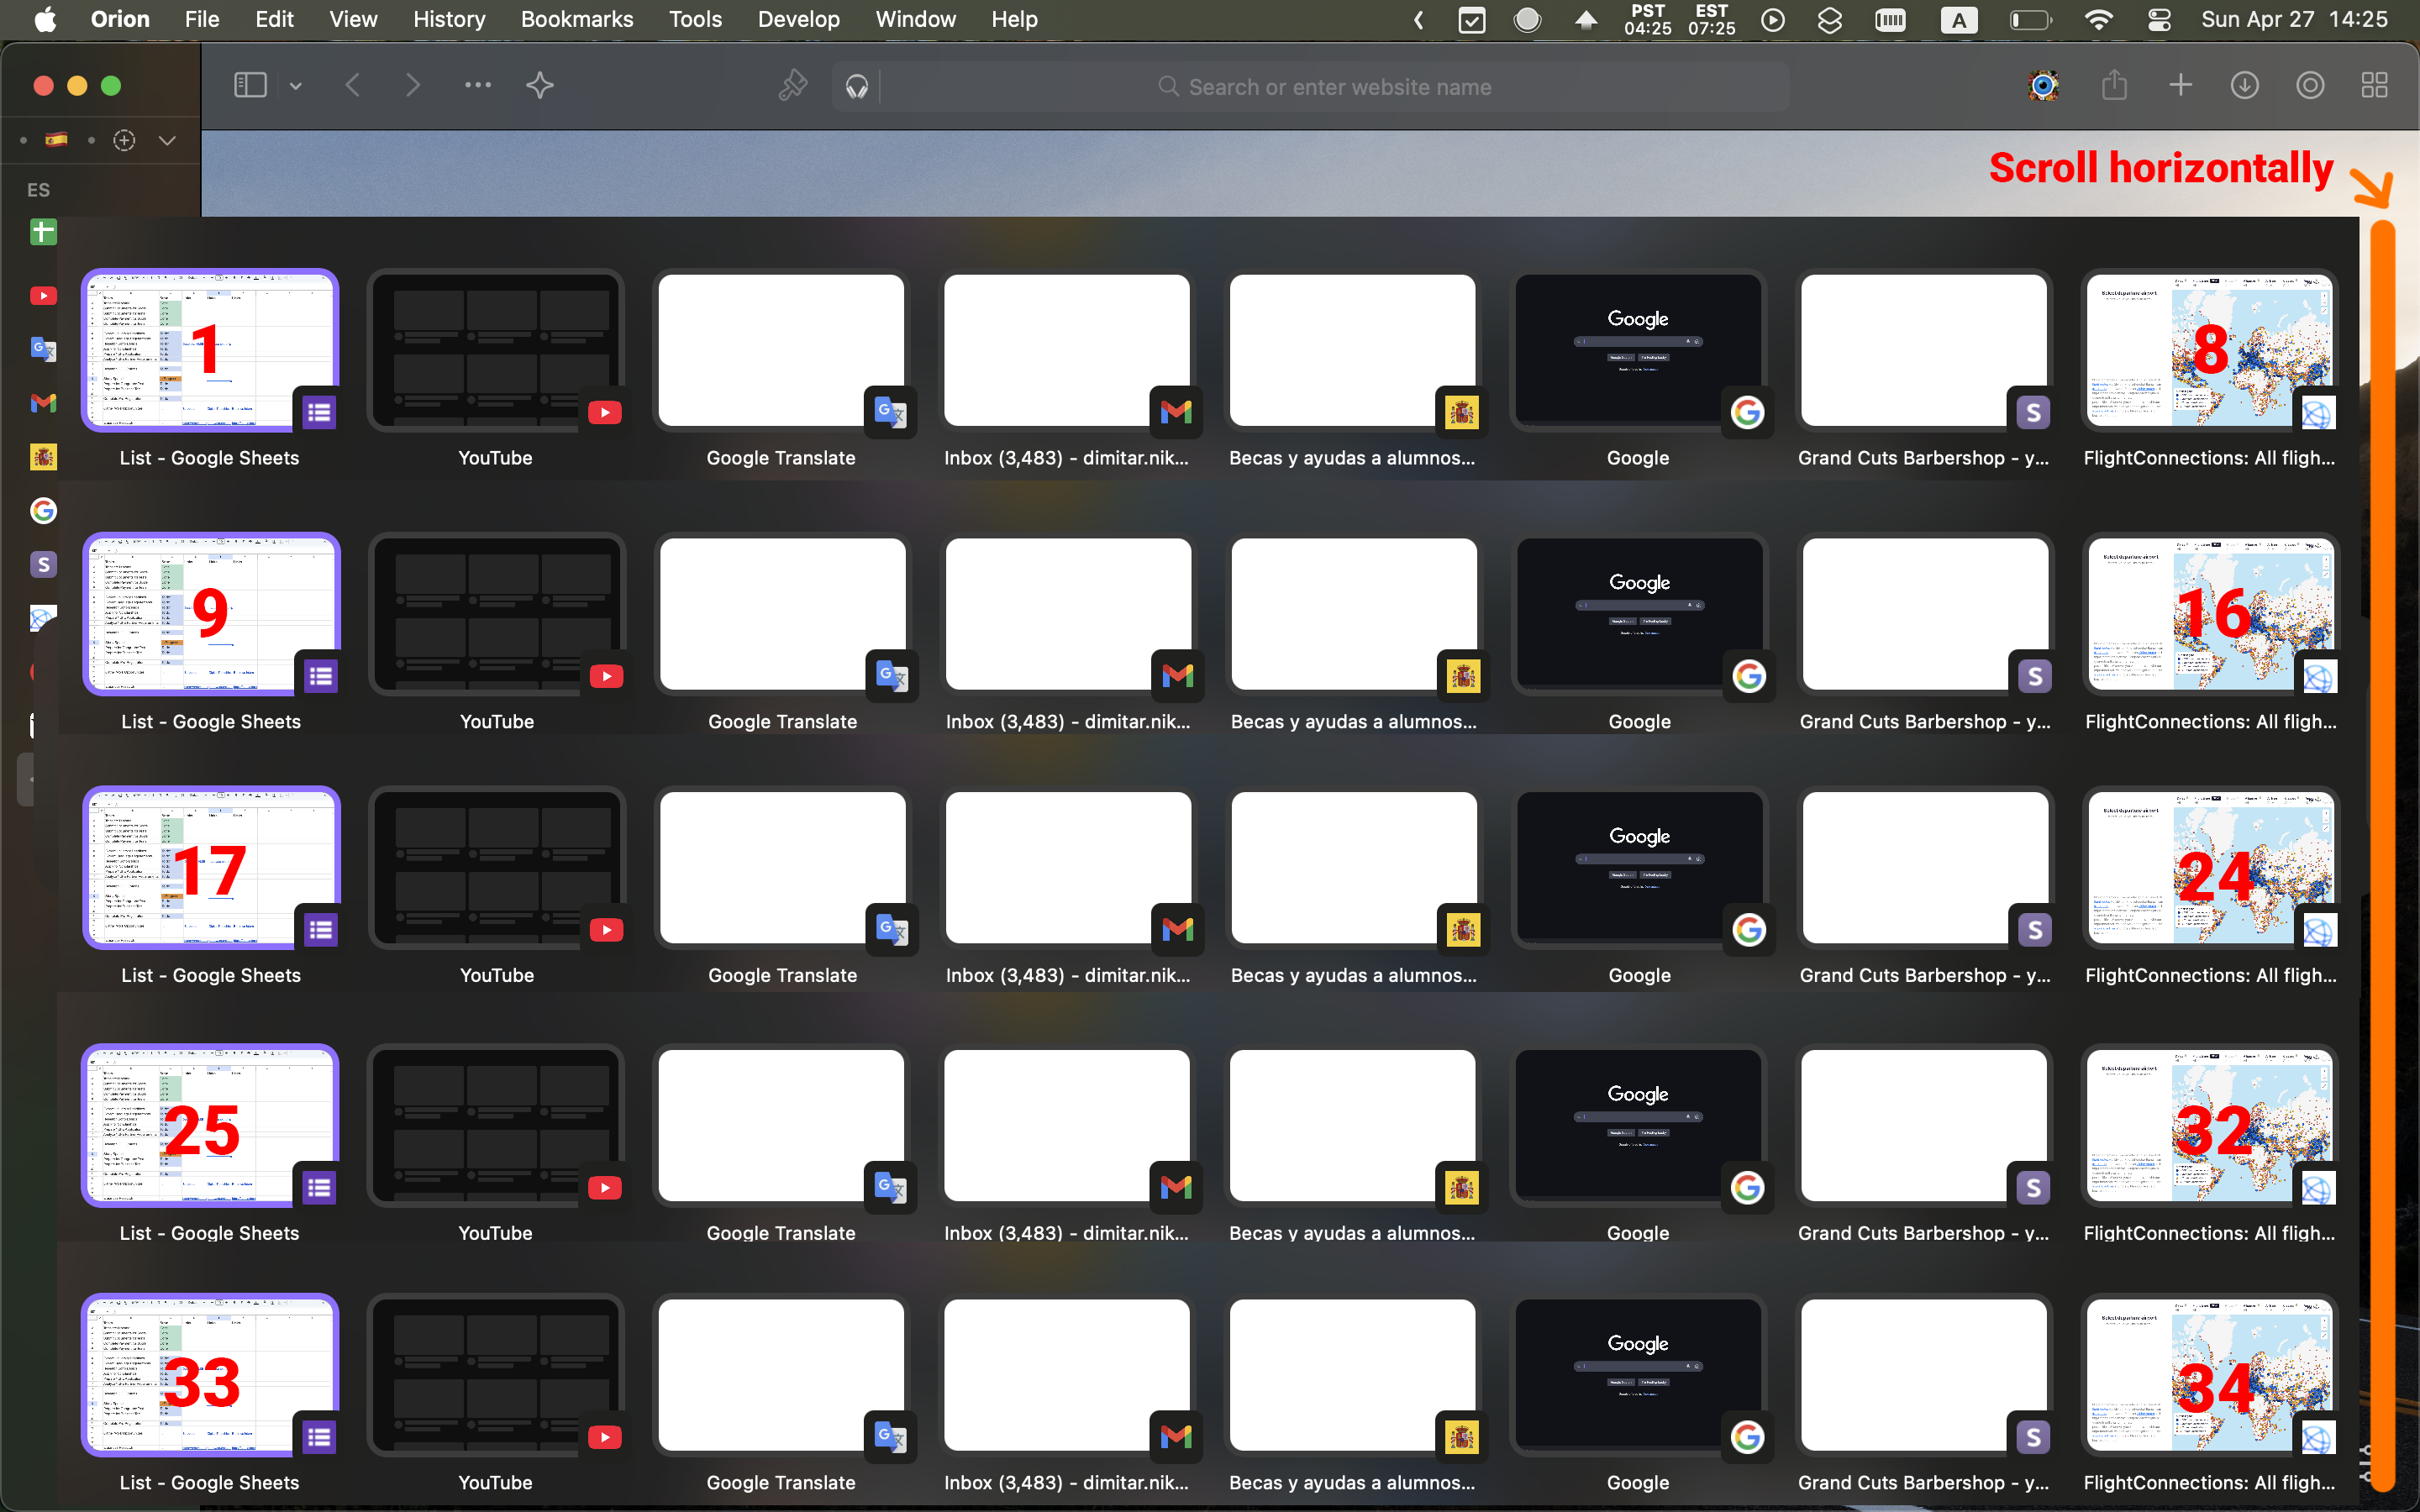Open the tab overview grid icon

pos(2375,85)
